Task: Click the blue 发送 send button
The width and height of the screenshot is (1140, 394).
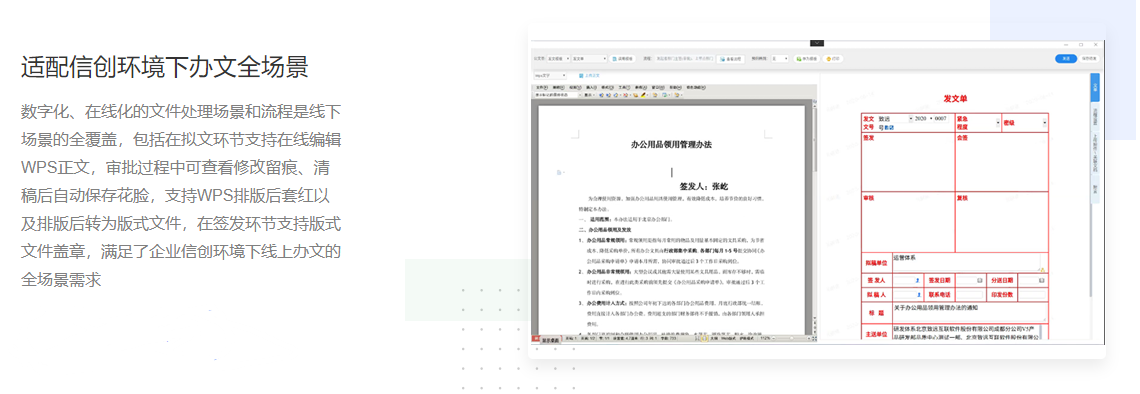Action: 1066,59
